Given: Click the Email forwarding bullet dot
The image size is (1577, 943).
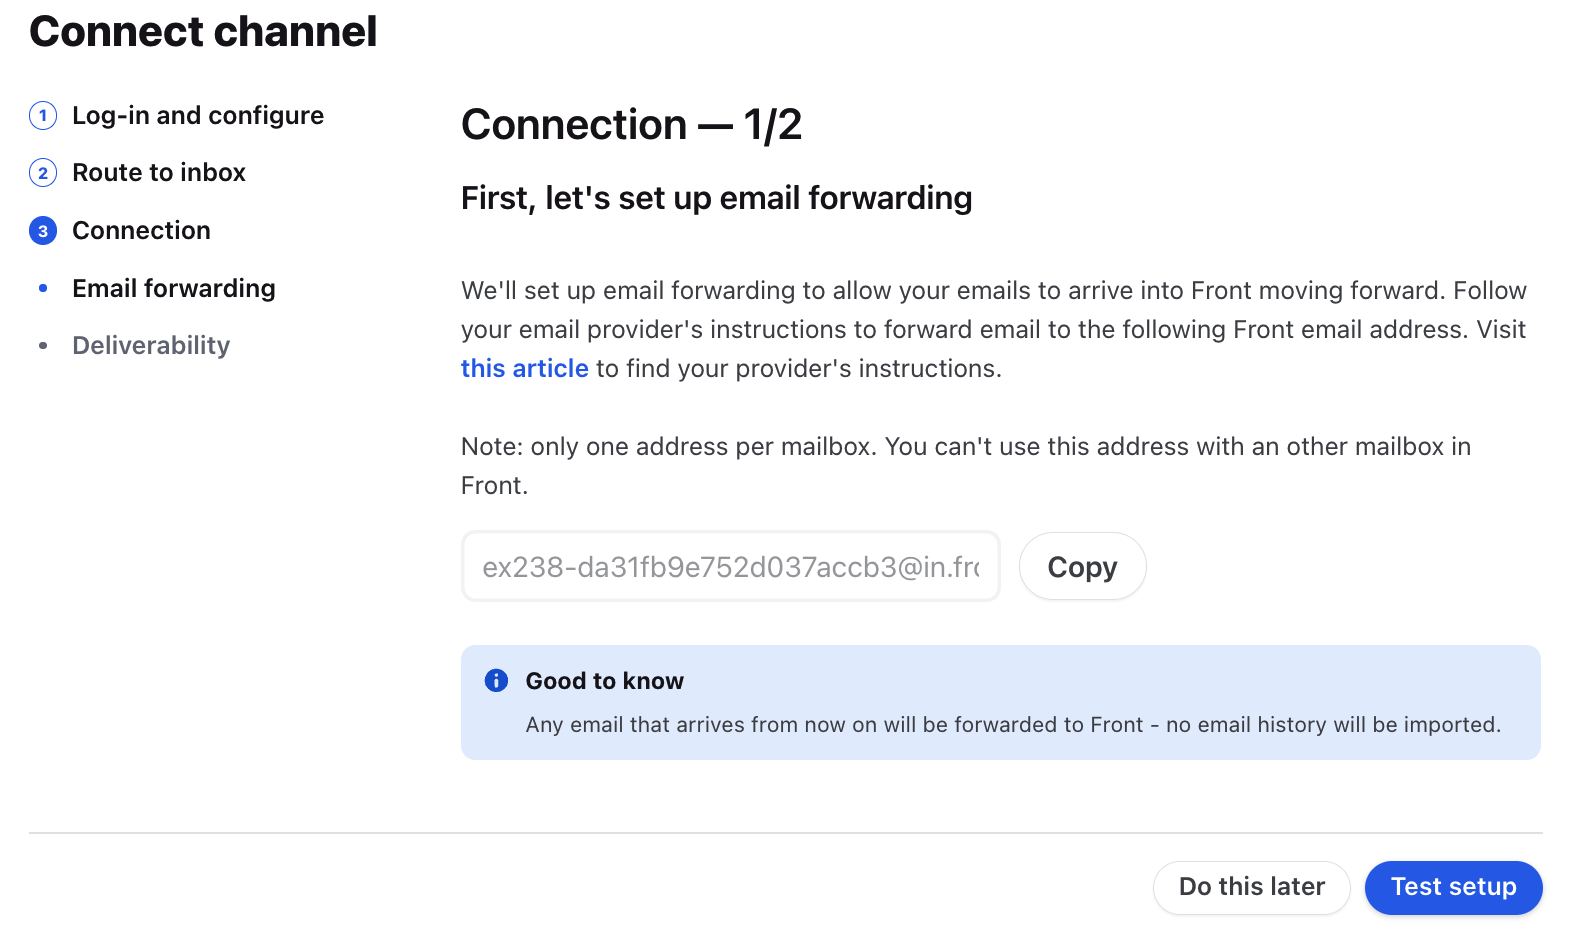Looking at the screenshot, I should (x=43, y=288).
